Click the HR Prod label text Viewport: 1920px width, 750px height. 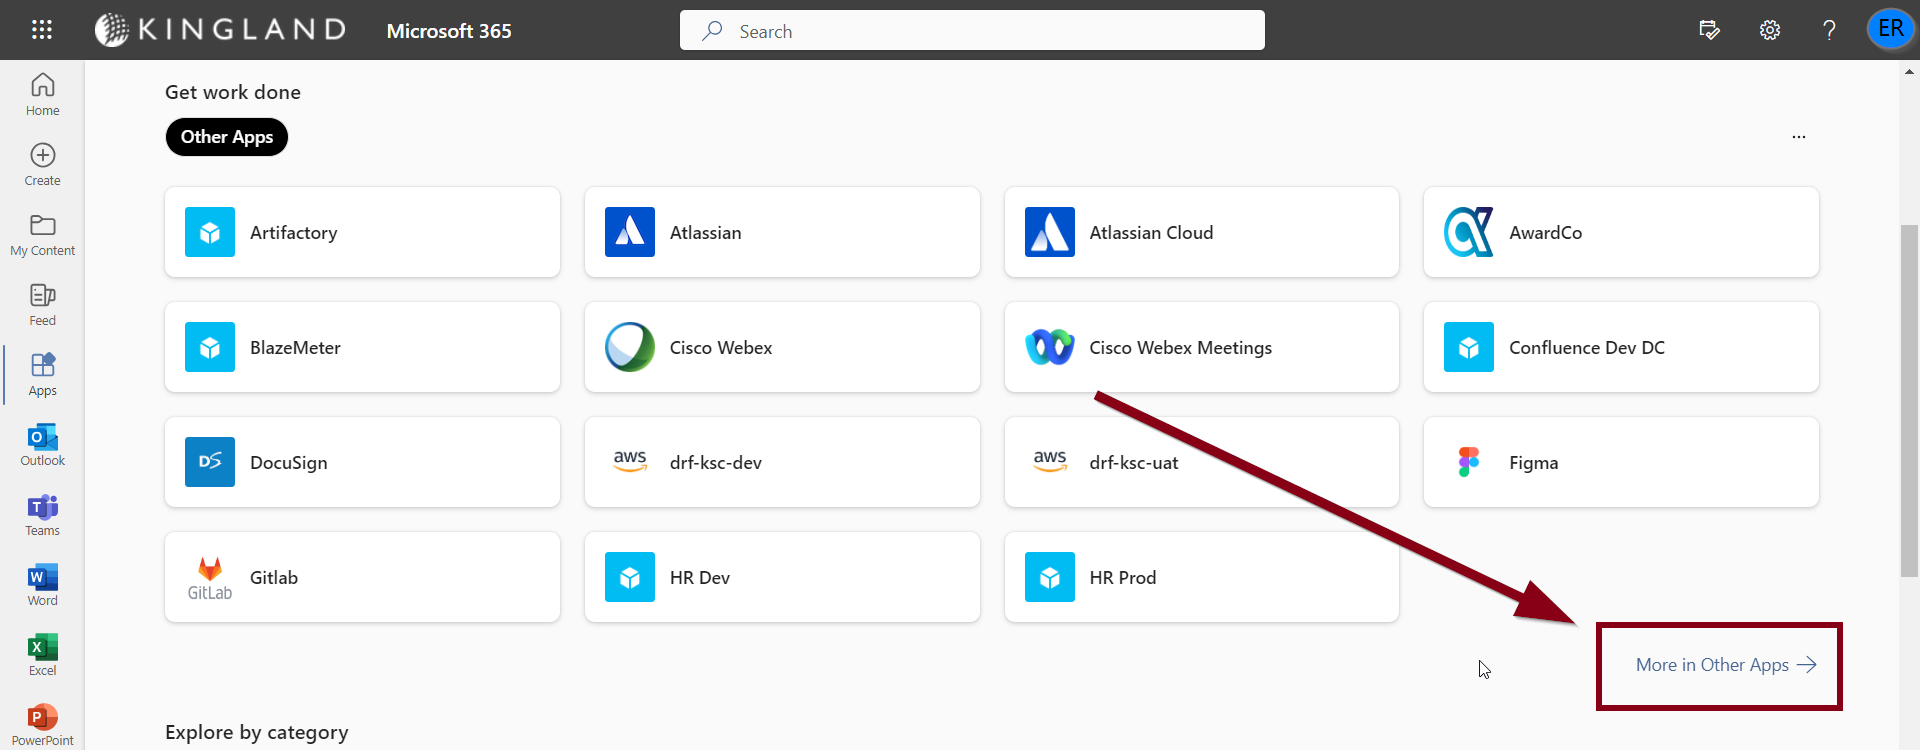[x=1123, y=578]
